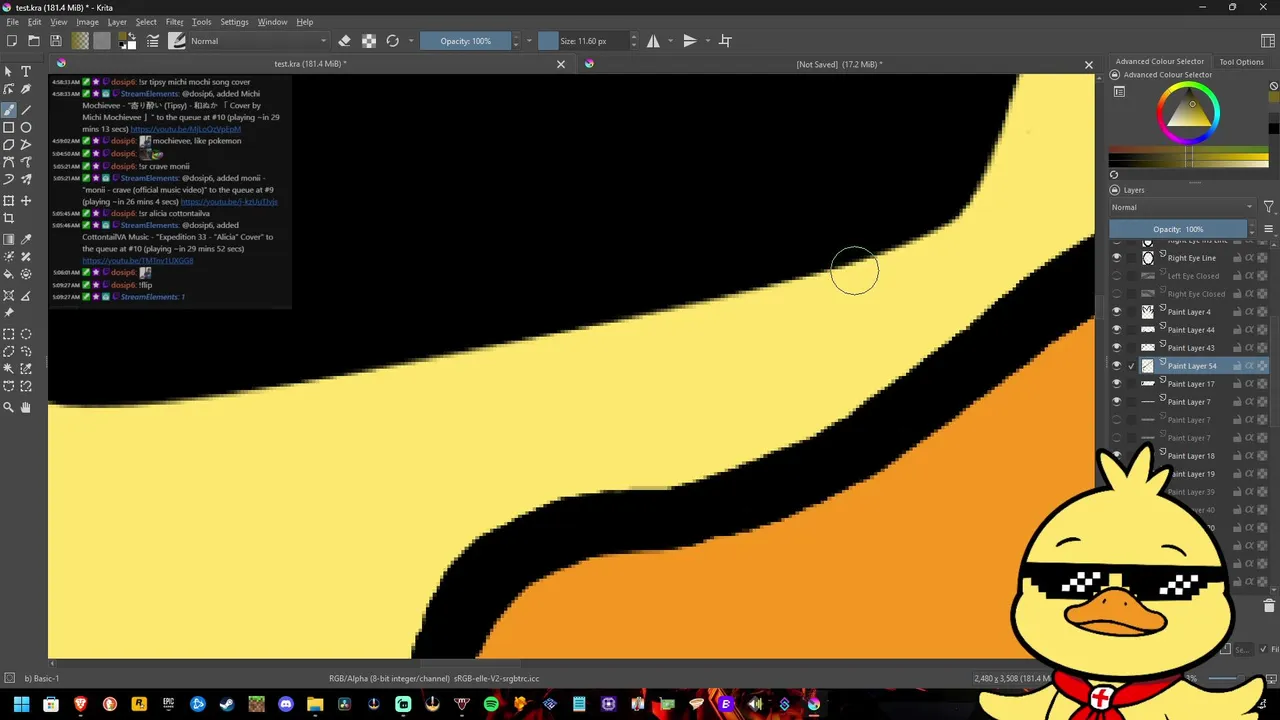Open the Layer menu
1280x720 pixels.
tap(117, 22)
